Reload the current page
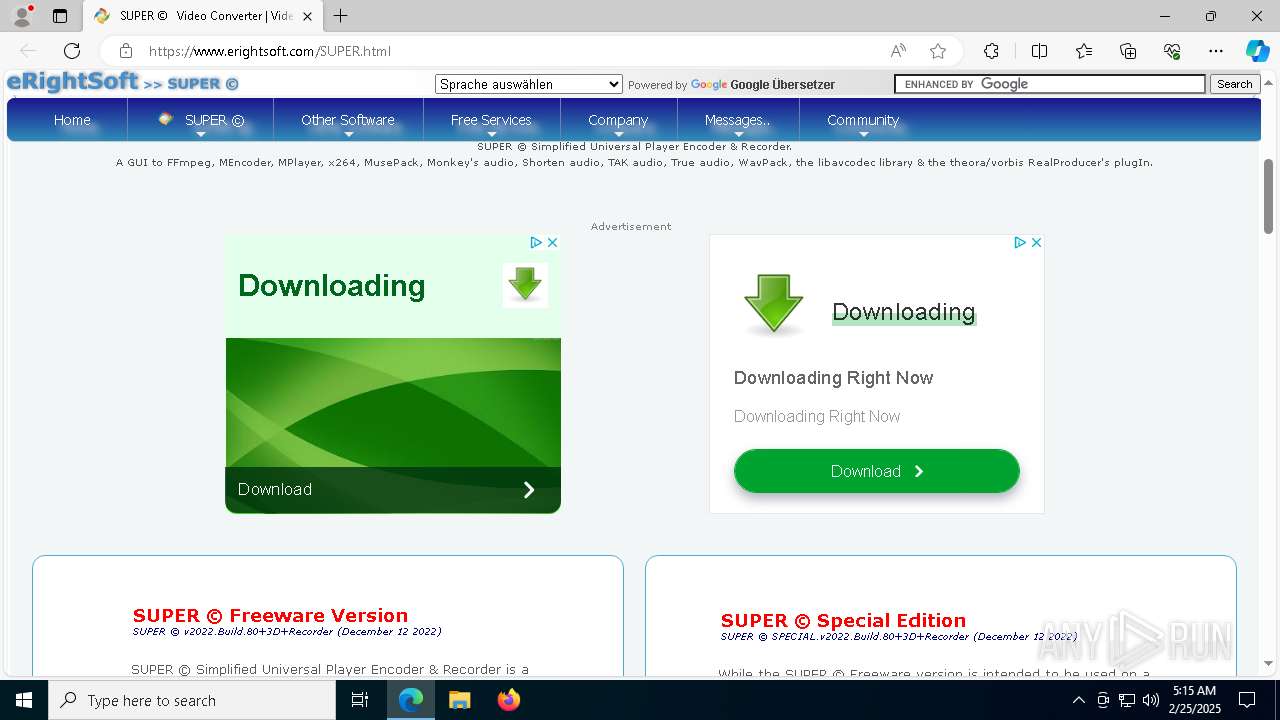 (x=72, y=51)
